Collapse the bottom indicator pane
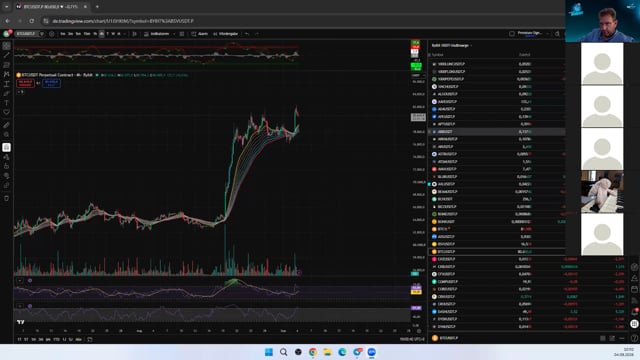The height and width of the screenshot is (360, 640). point(20,306)
